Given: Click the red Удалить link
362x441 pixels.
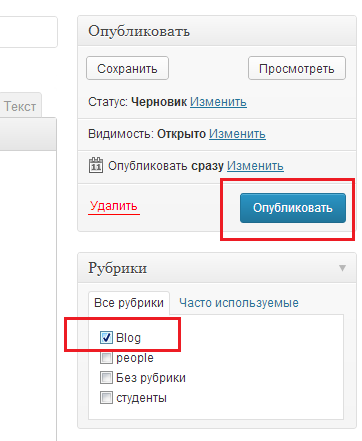Looking at the screenshot, I should coord(114,206).
